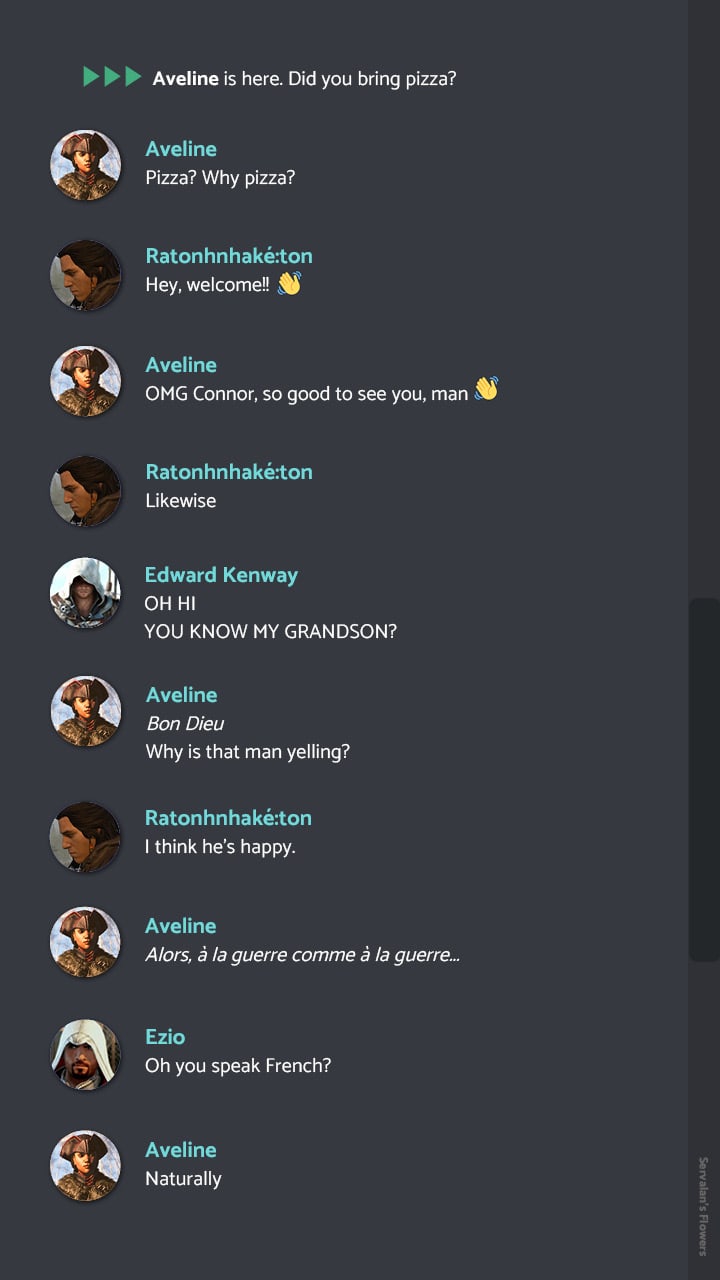Screen dimensions: 720x1280
Task: Open Edward Kenway's hooded avatar
Action: coord(86,593)
